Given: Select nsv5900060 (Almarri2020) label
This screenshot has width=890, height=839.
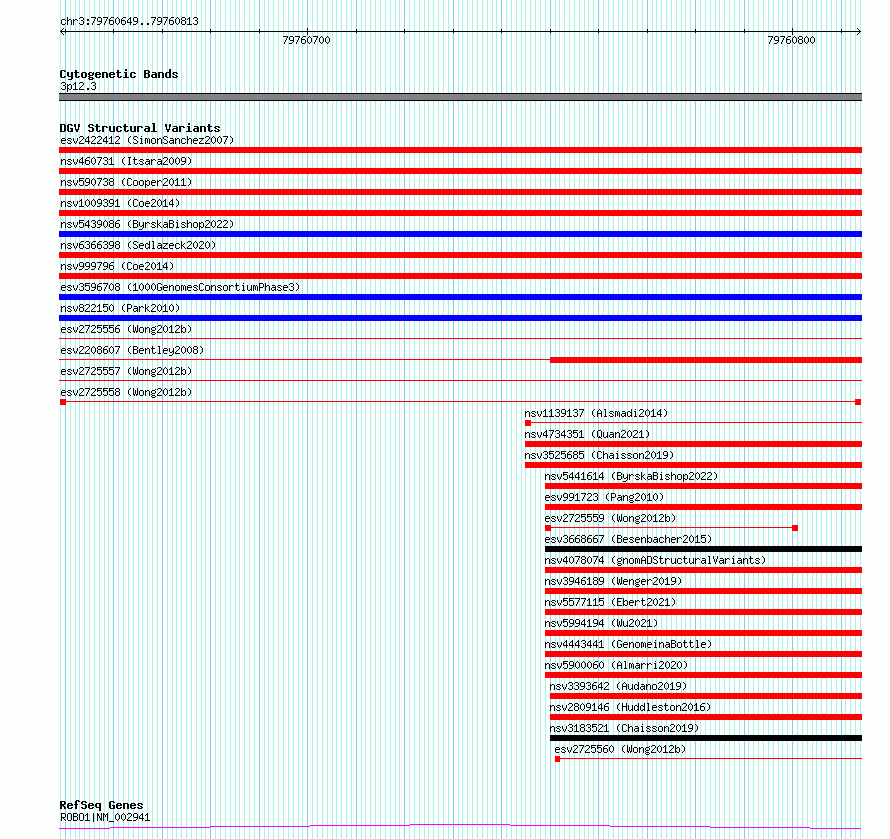Looking at the screenshot, I should click(616, 665).
